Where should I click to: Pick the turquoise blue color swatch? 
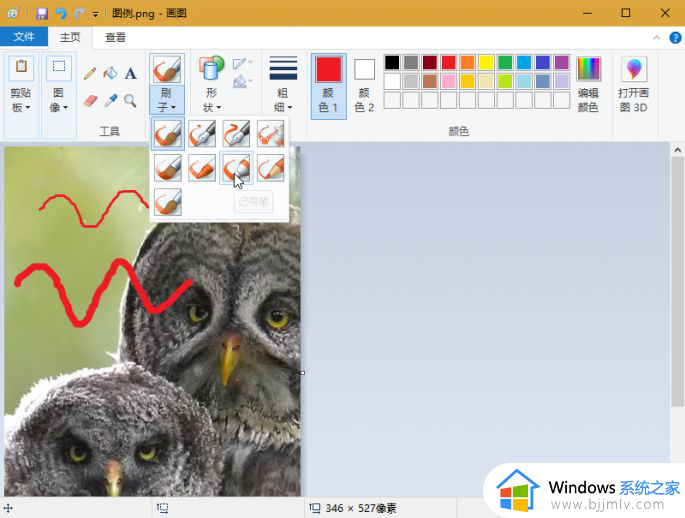pos(523,62)
